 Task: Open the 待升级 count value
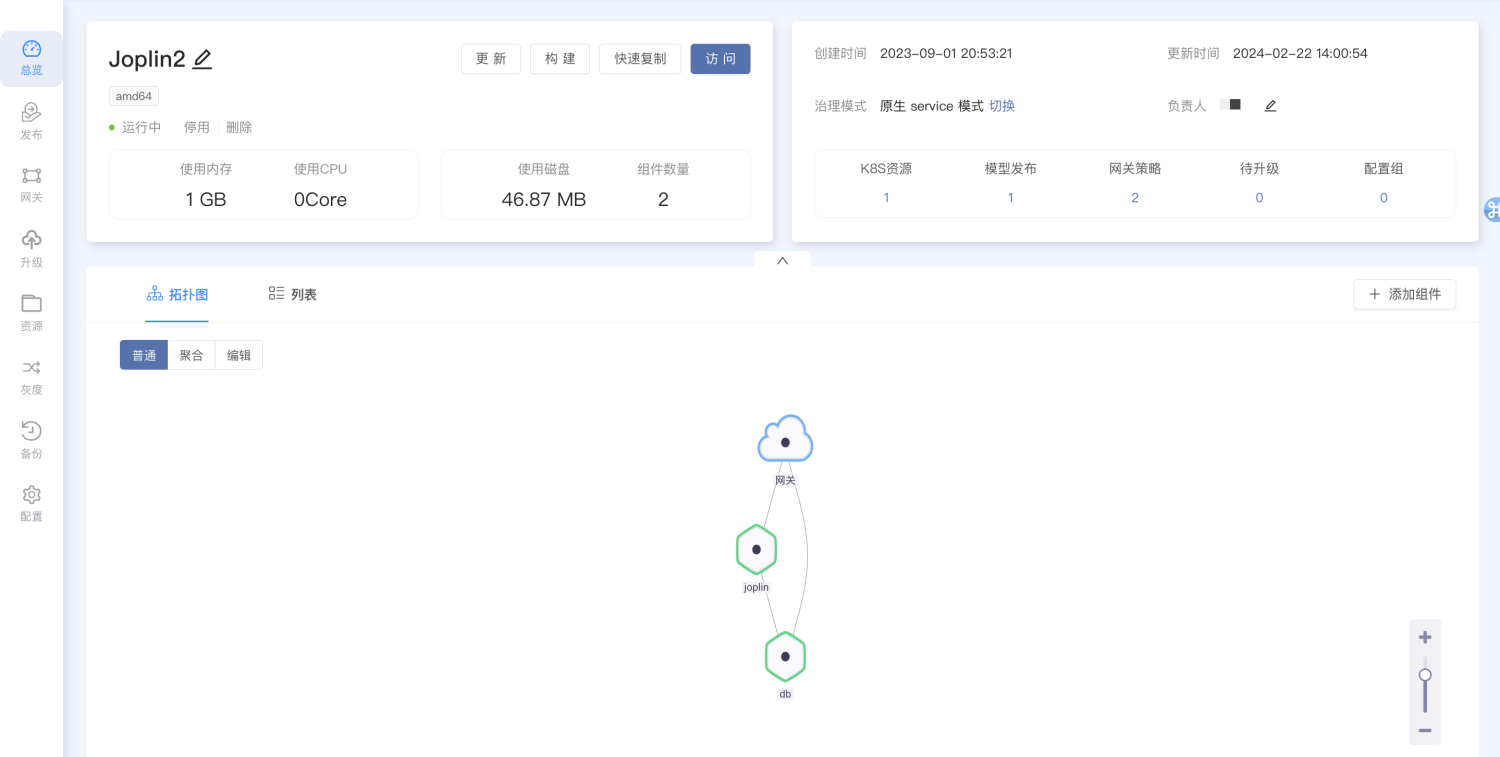1259,198
